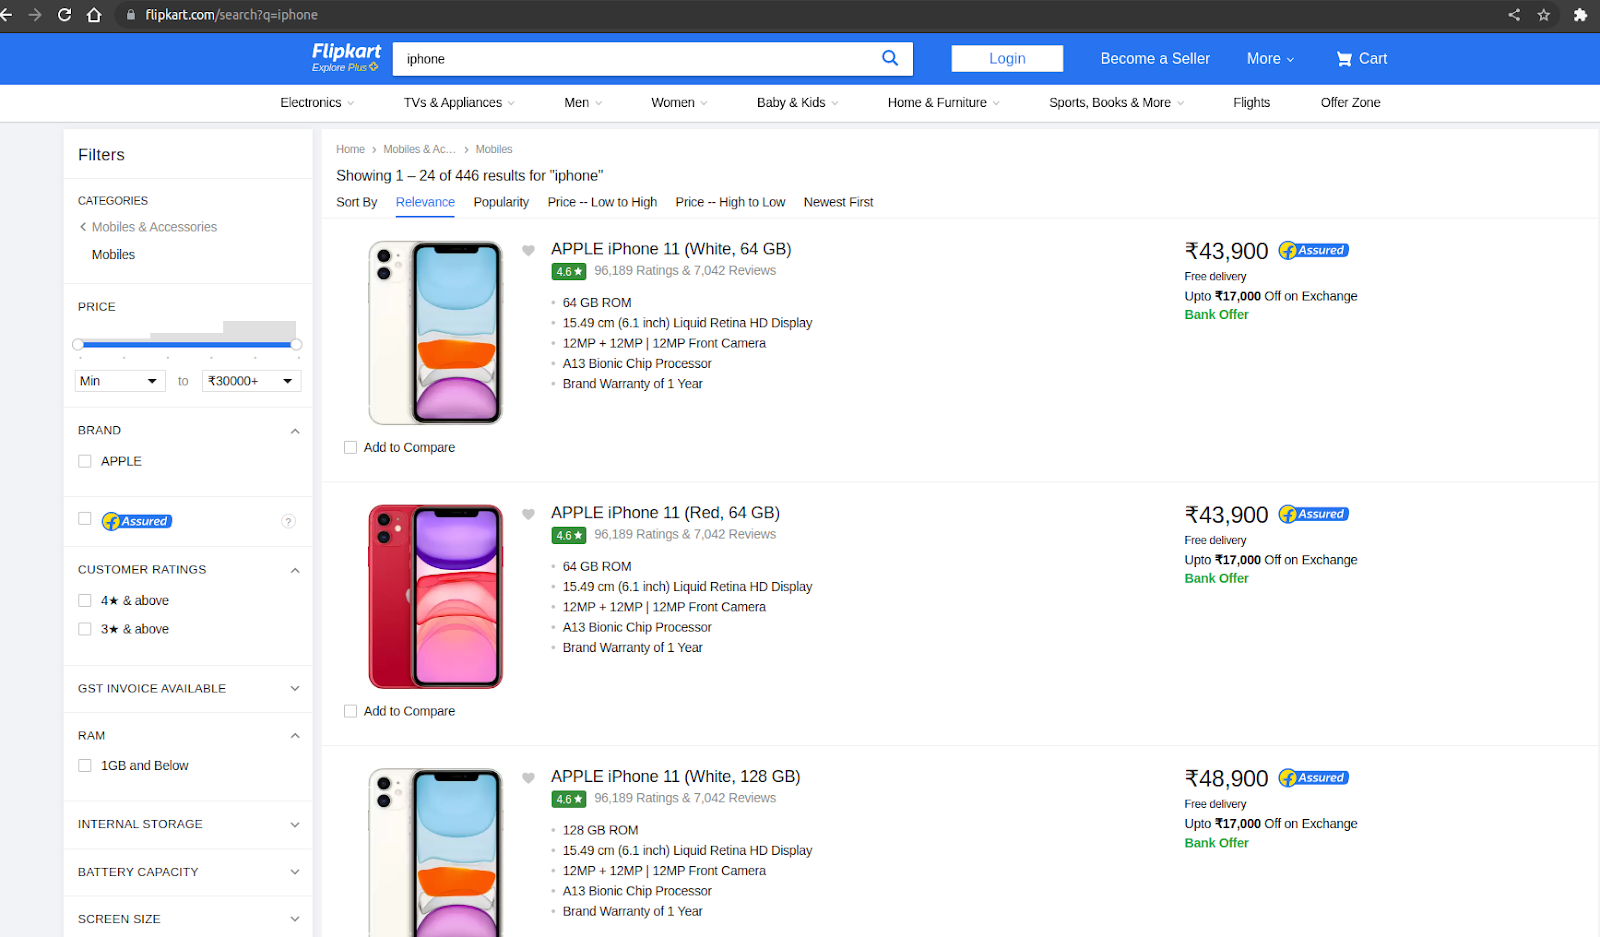Wishlist heart for iPhone 11 Red 64 GB
The width and height of the screenshot is (1600, 937).
(x=528, y=515)
